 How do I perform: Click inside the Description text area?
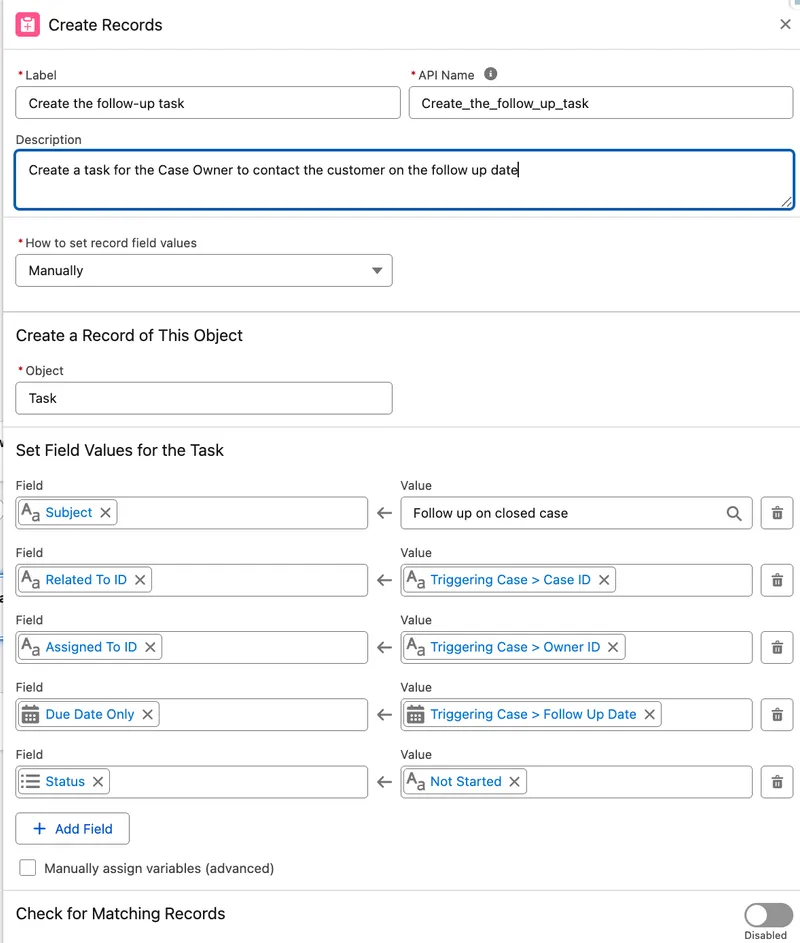[x=404, y=179]
